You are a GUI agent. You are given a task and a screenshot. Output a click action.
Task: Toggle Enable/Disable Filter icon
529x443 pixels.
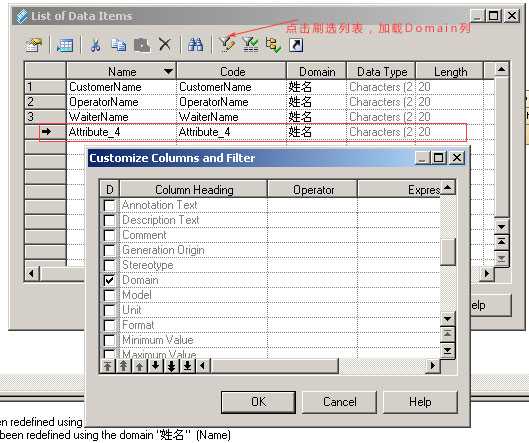[250, 45]
